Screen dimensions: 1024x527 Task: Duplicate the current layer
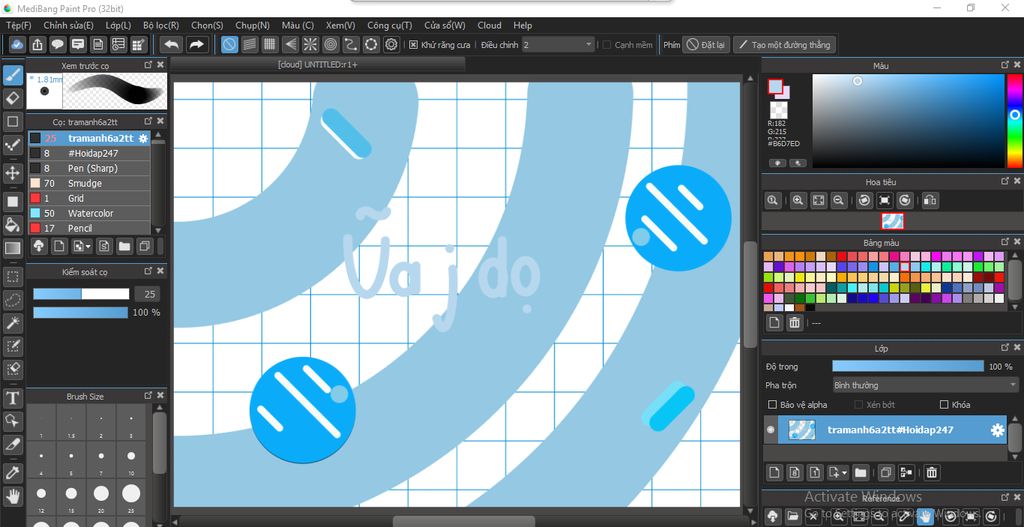coord(886,472)
